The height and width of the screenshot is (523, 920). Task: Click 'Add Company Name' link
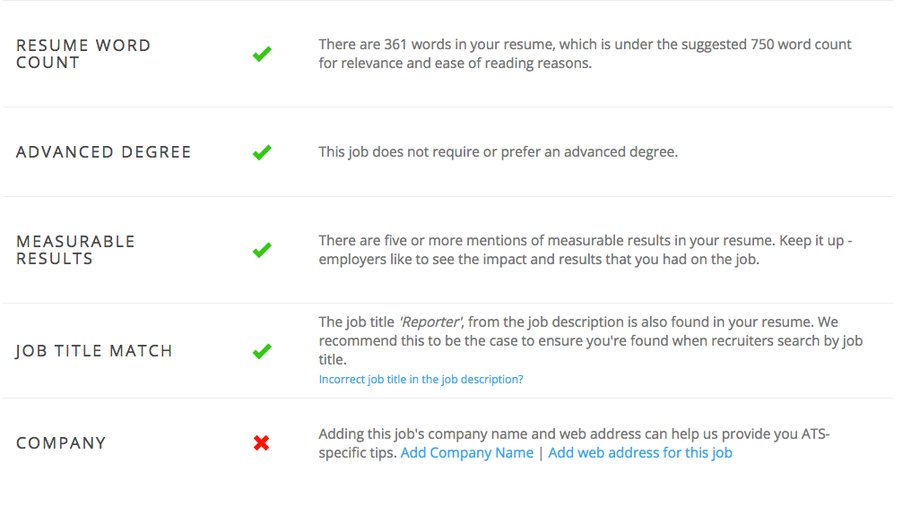coord(466,453)
